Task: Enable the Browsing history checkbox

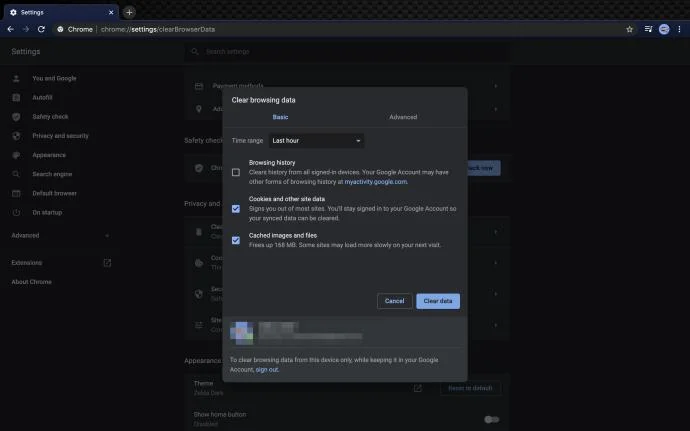Action: point(236,172)
